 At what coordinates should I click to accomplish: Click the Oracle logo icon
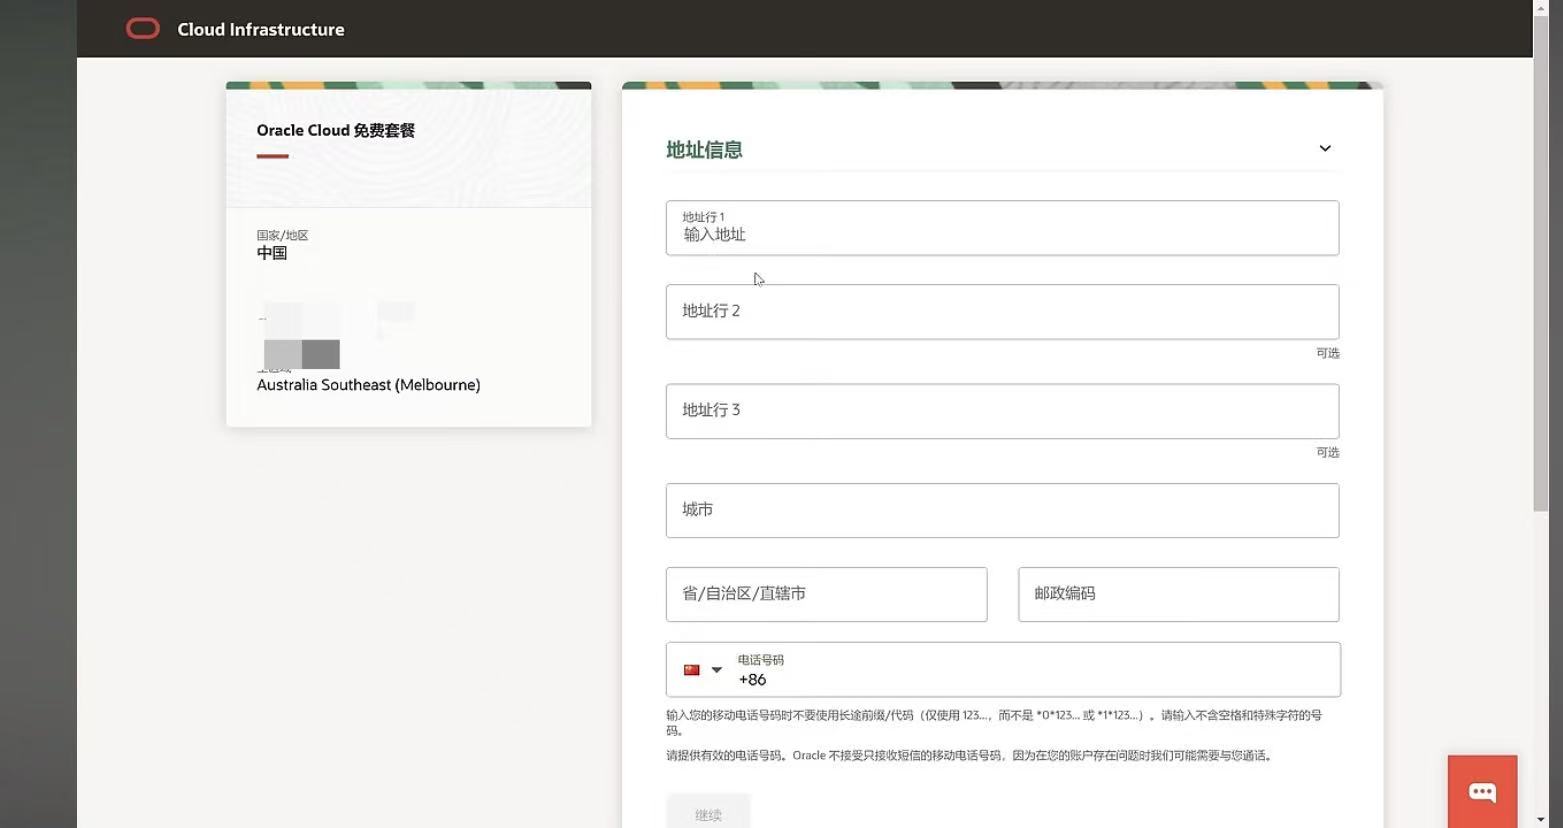pos(143,29)
